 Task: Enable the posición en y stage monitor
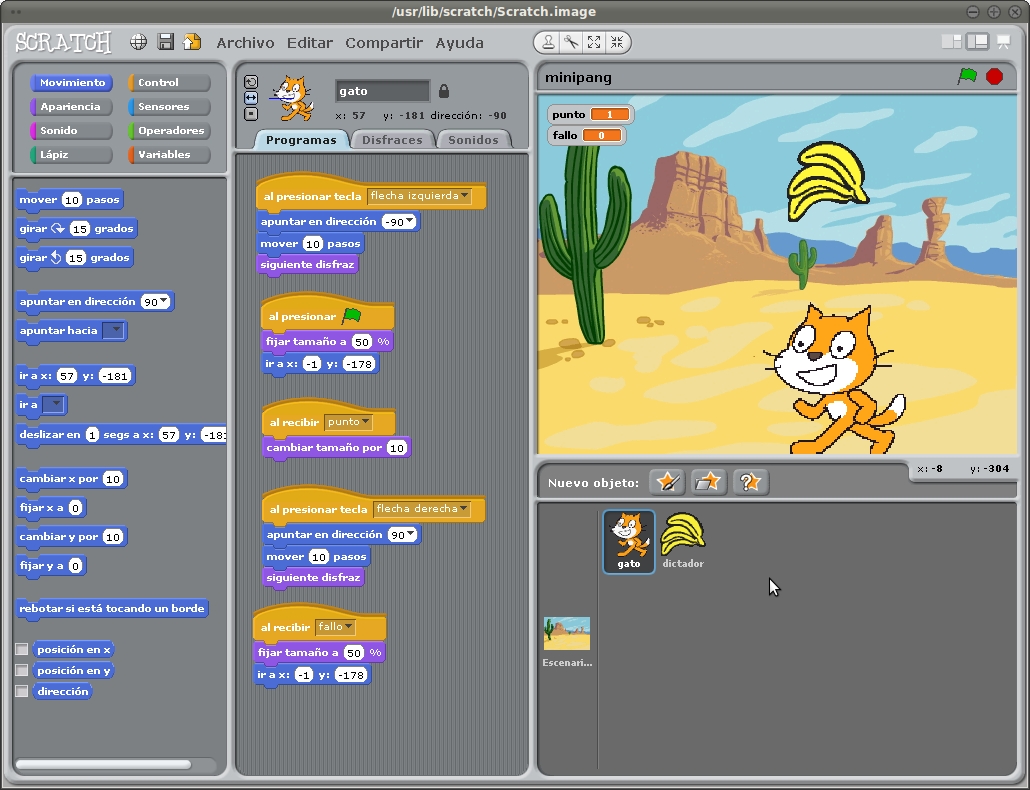[x=22, y=670]
